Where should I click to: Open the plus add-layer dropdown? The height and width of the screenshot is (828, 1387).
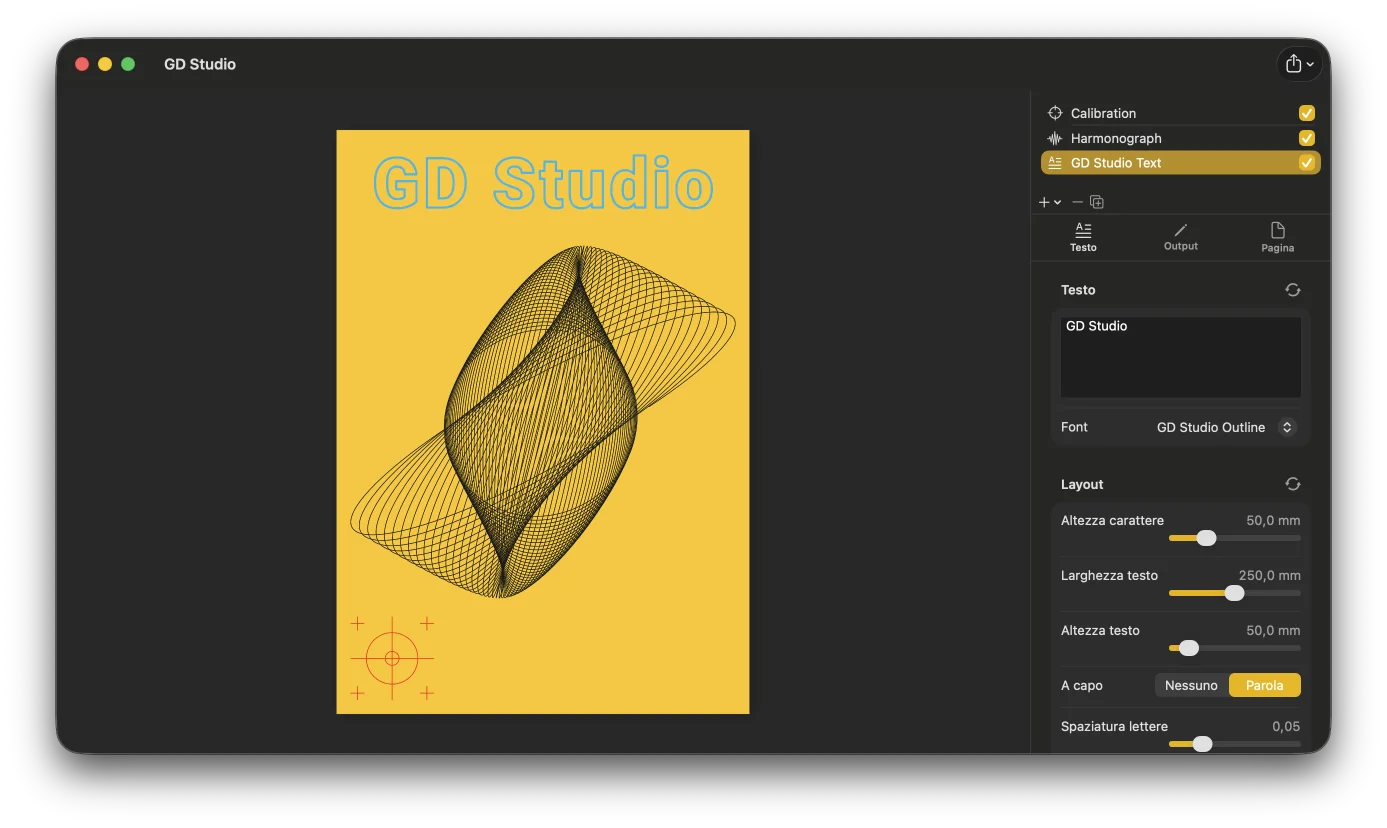coord(1049,202)
